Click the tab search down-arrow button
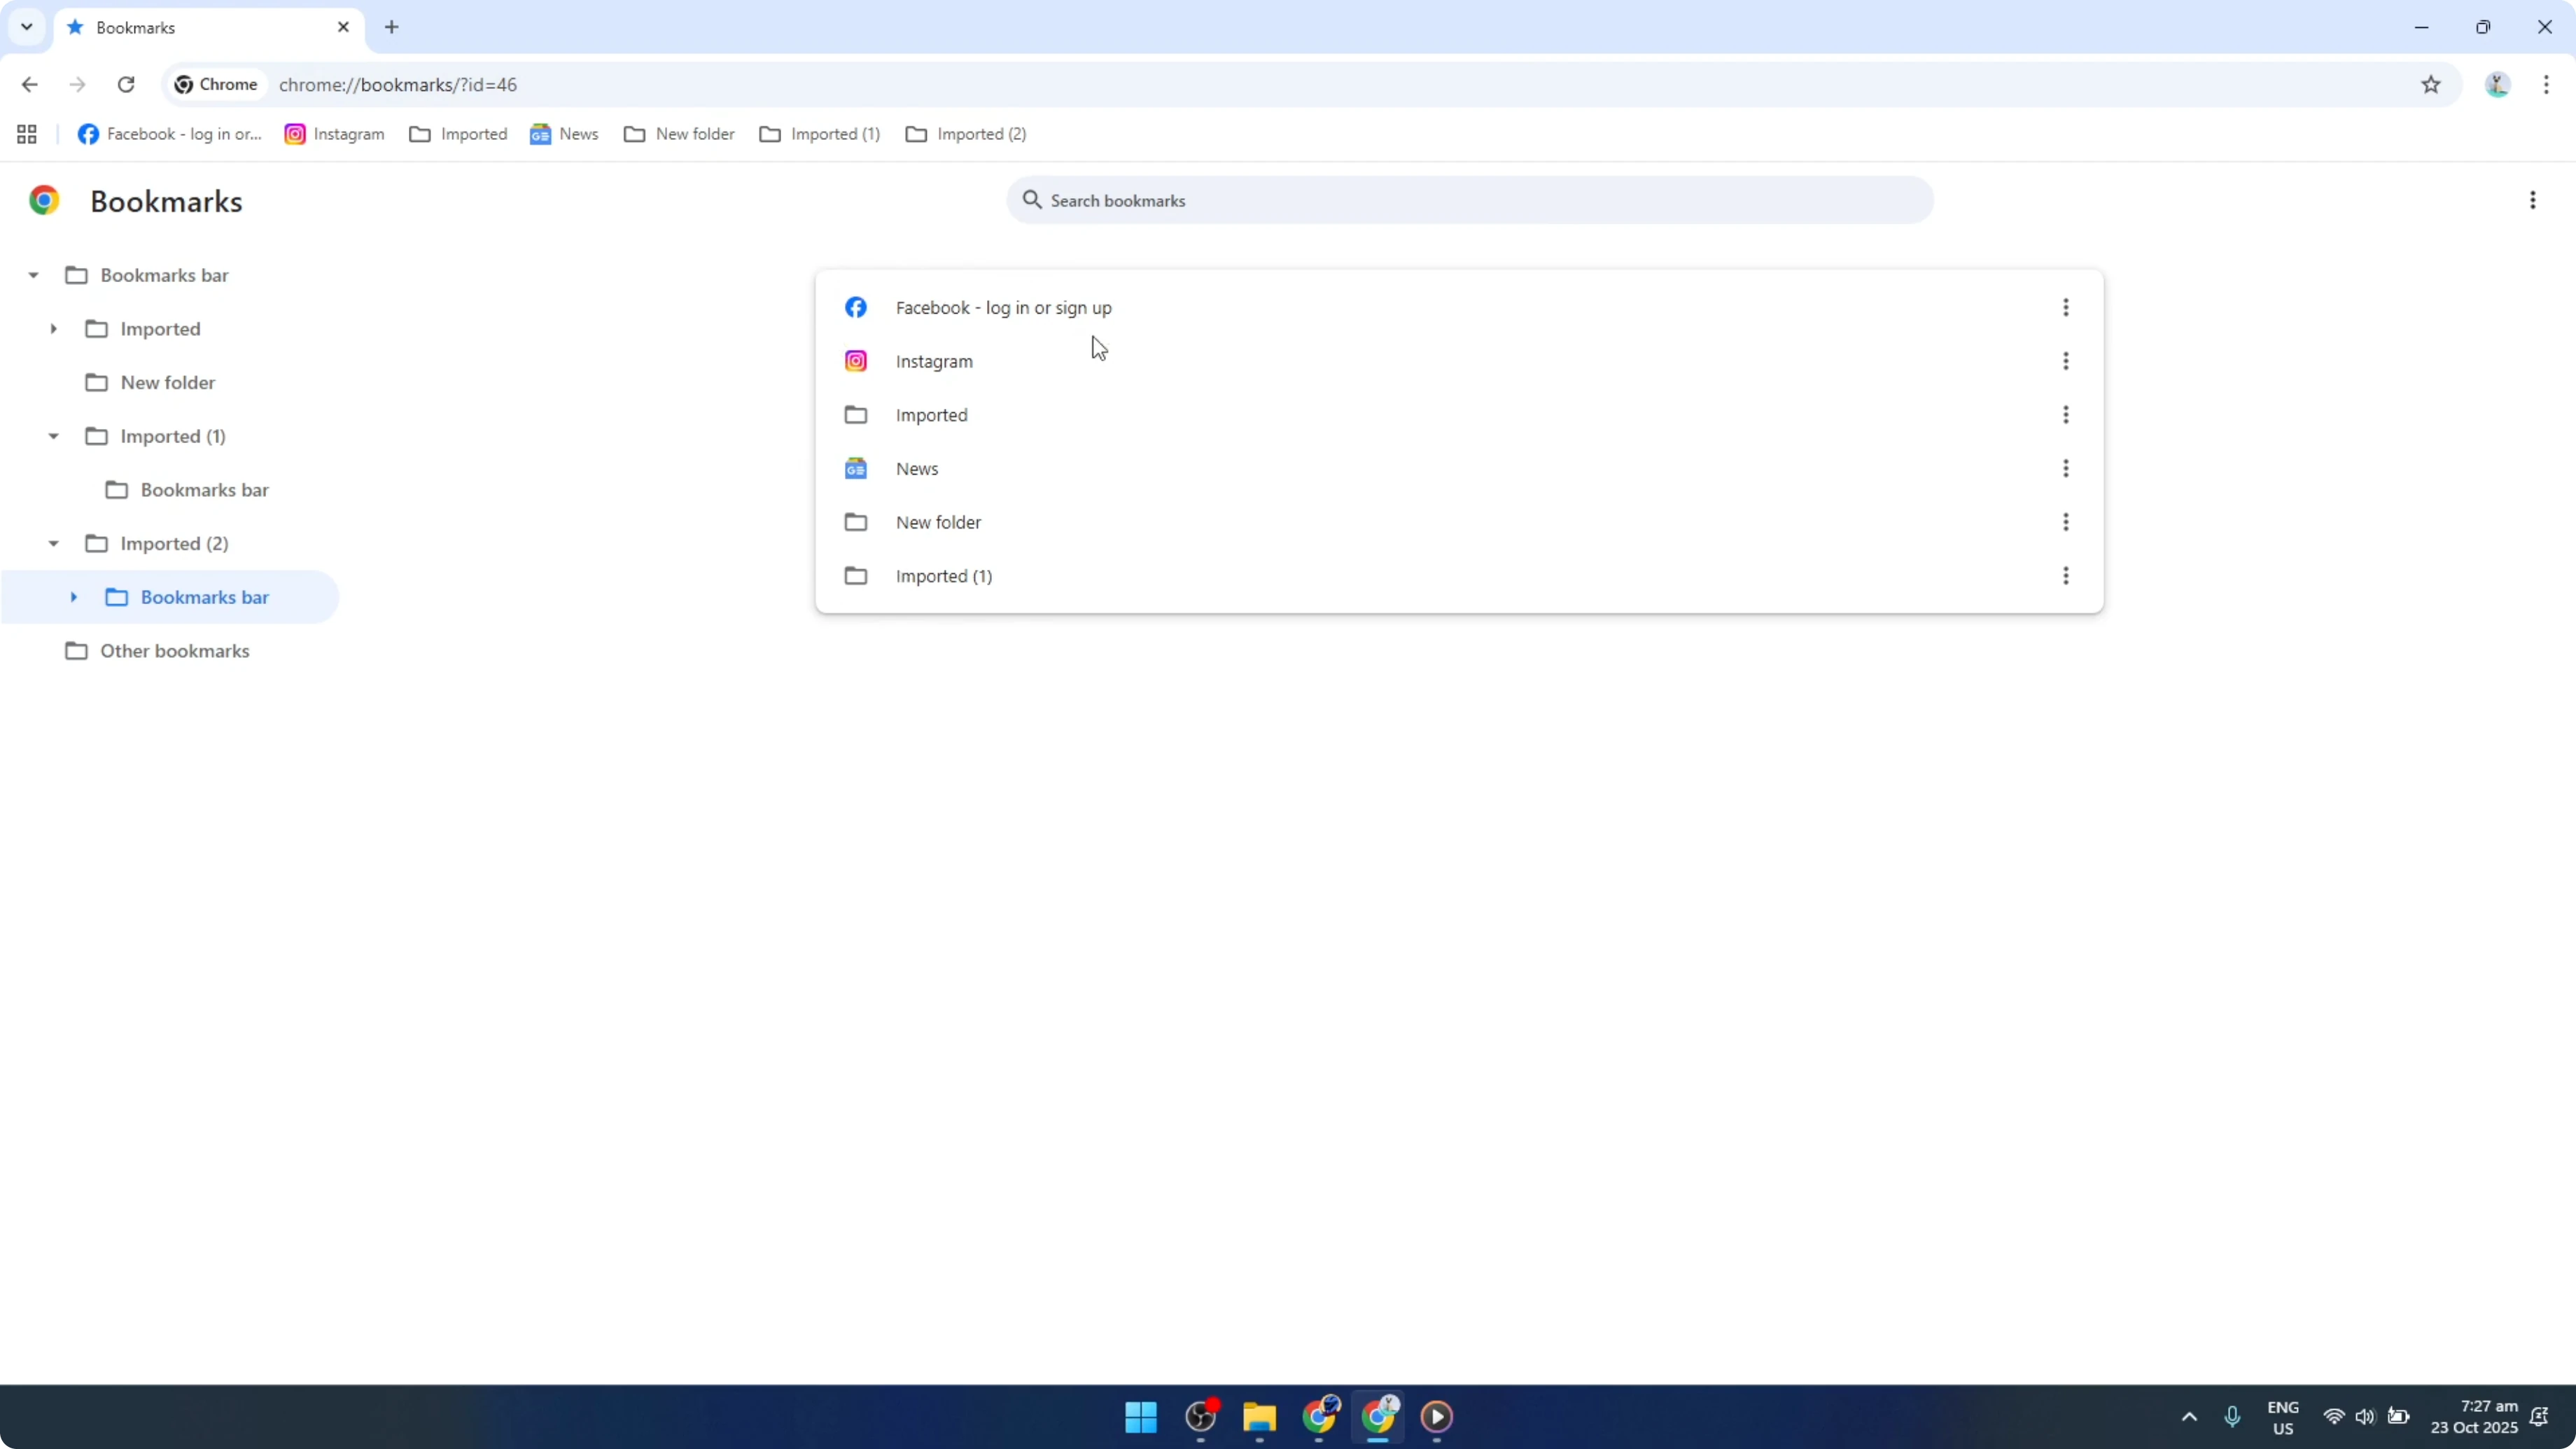The image size is (2576, 1449). (x=27, y=27)
